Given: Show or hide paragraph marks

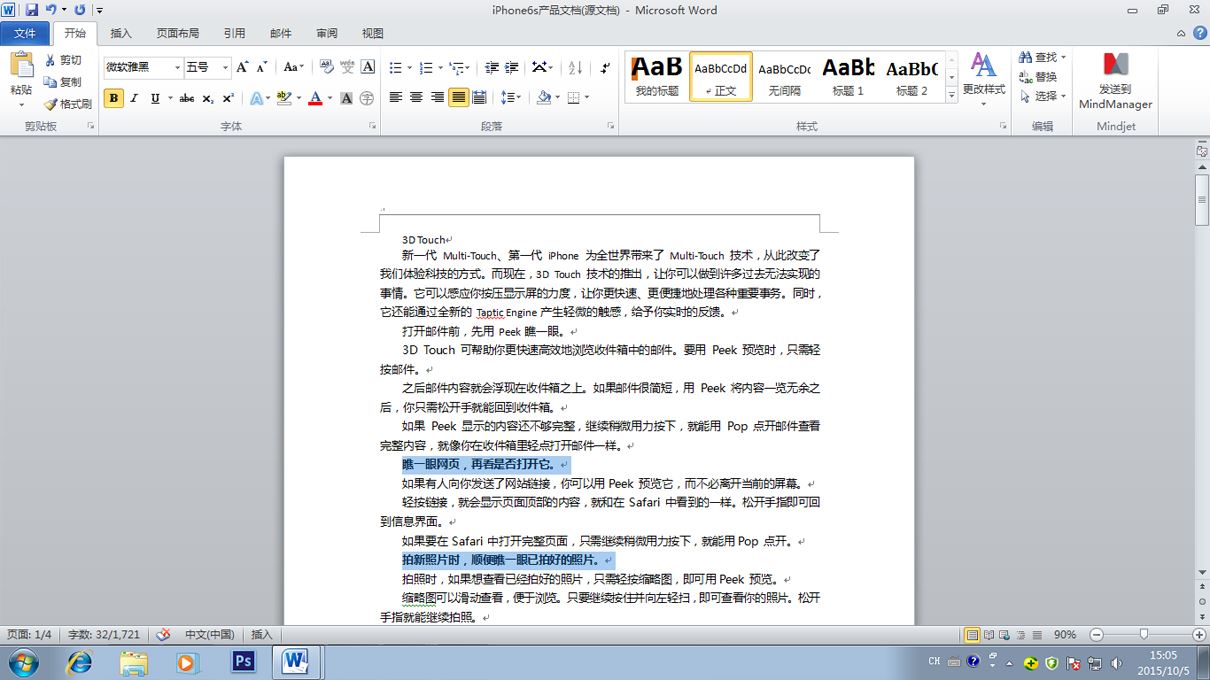Looking at the screenshot, I should click(605, 67).
